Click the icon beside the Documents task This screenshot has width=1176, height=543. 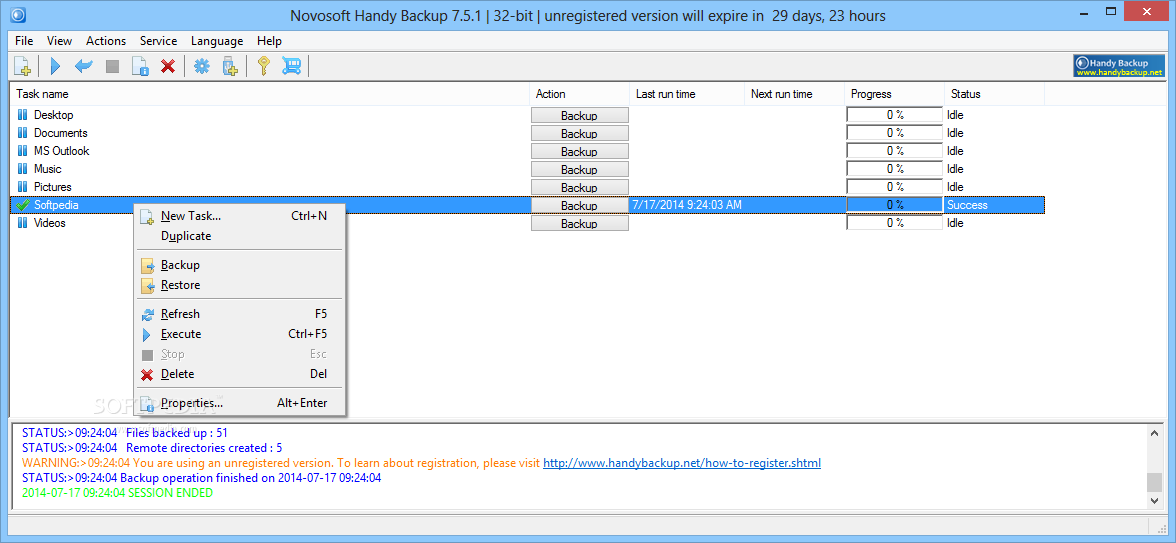coord(22,133)
